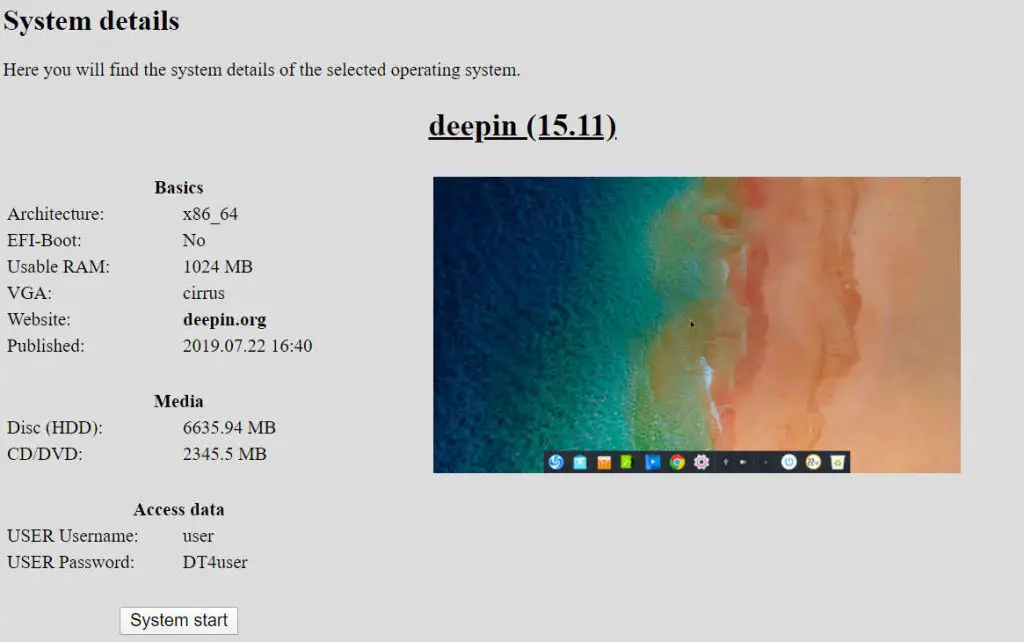Select the "2019.07.22 16:40" published date
The image size is (1024, 642).
248,345
